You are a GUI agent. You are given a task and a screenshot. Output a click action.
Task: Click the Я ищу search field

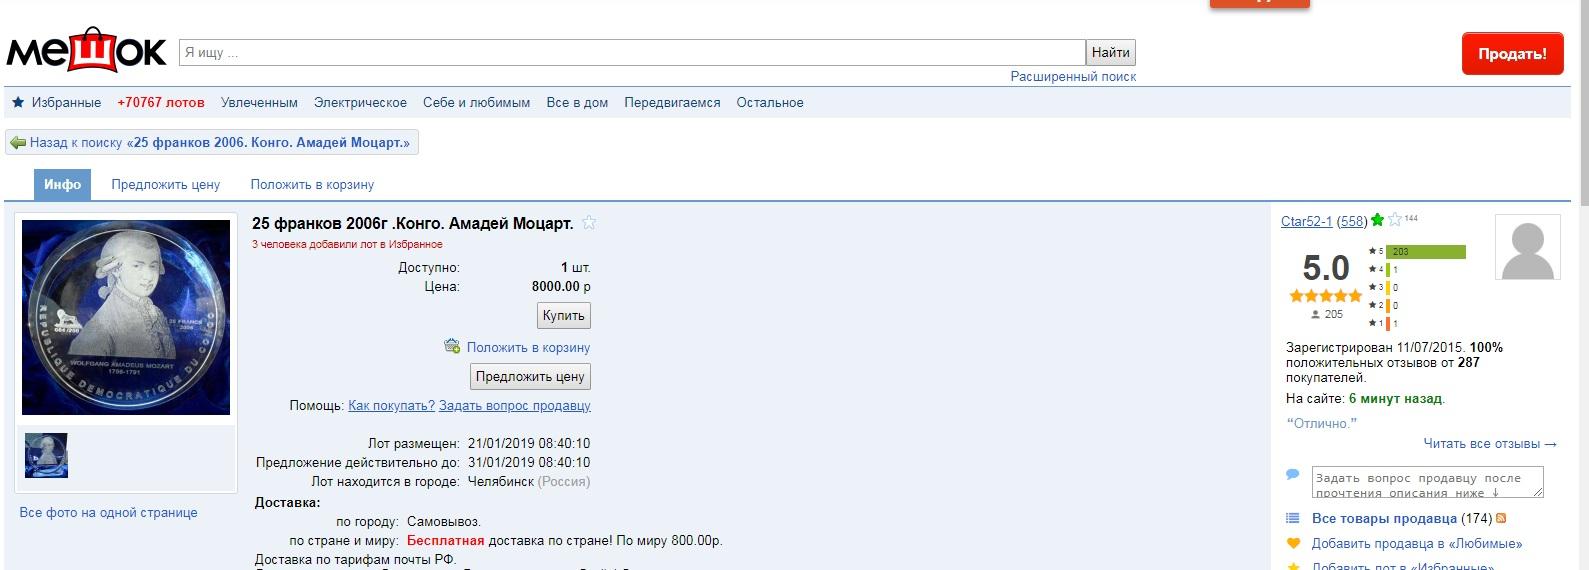[632, 53]
